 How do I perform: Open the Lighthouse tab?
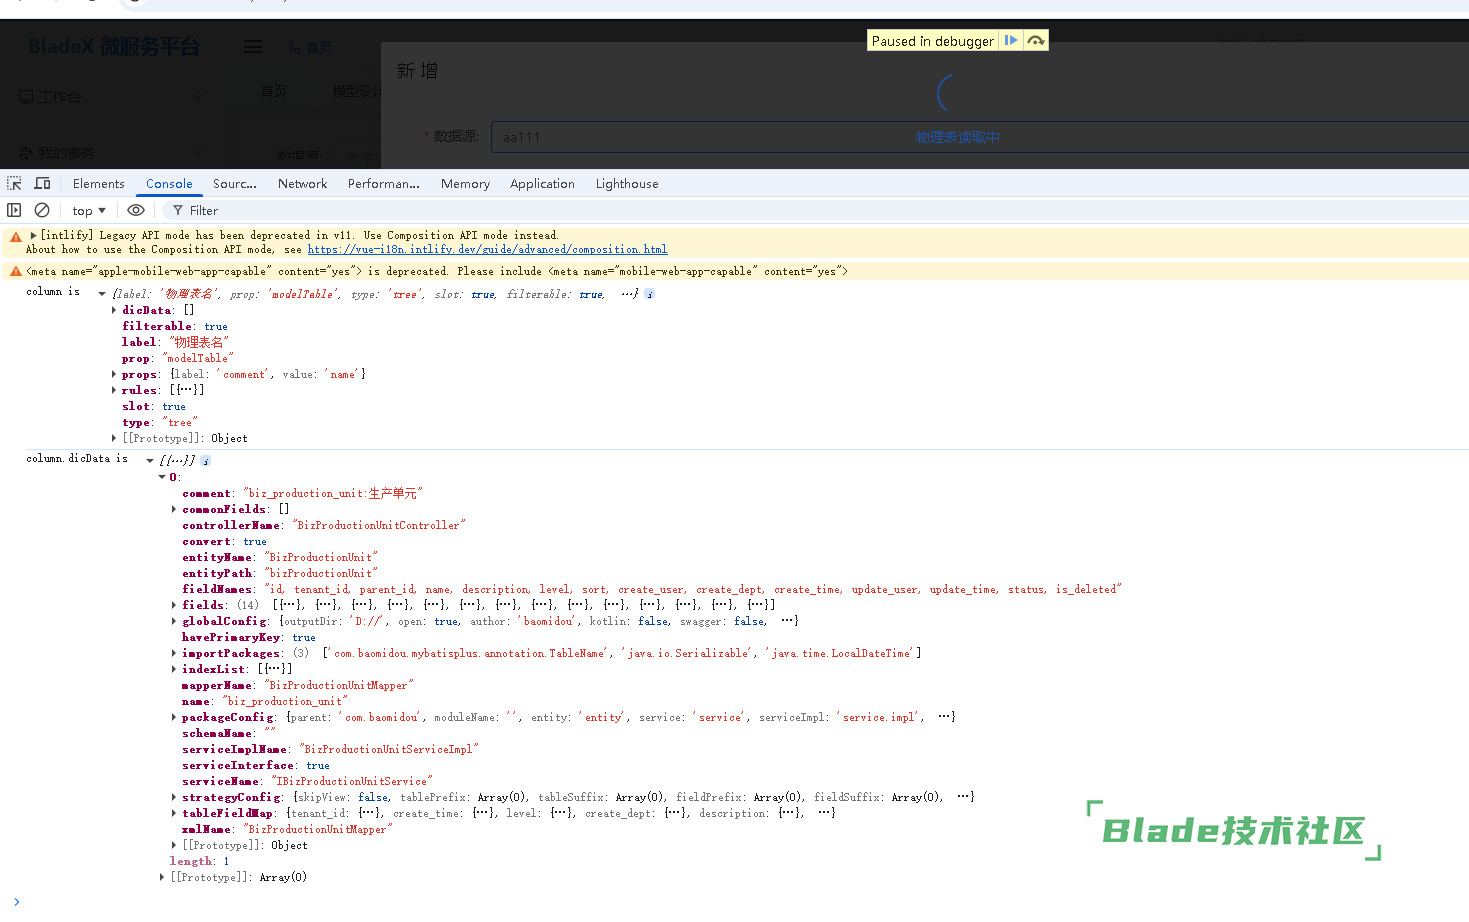(626, 184)
